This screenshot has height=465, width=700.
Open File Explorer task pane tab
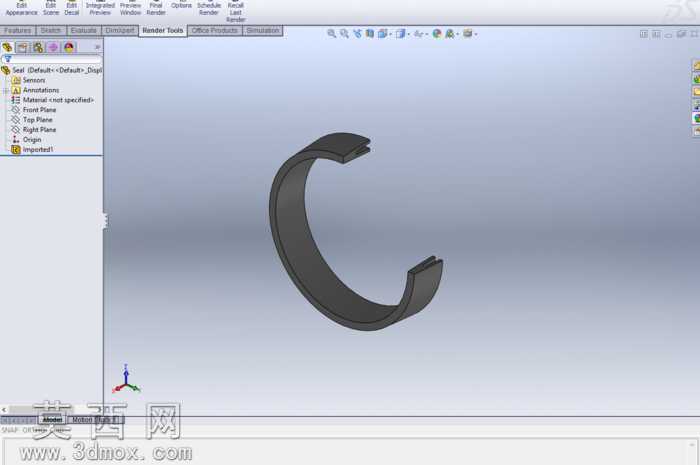click(x=696, y=91)
